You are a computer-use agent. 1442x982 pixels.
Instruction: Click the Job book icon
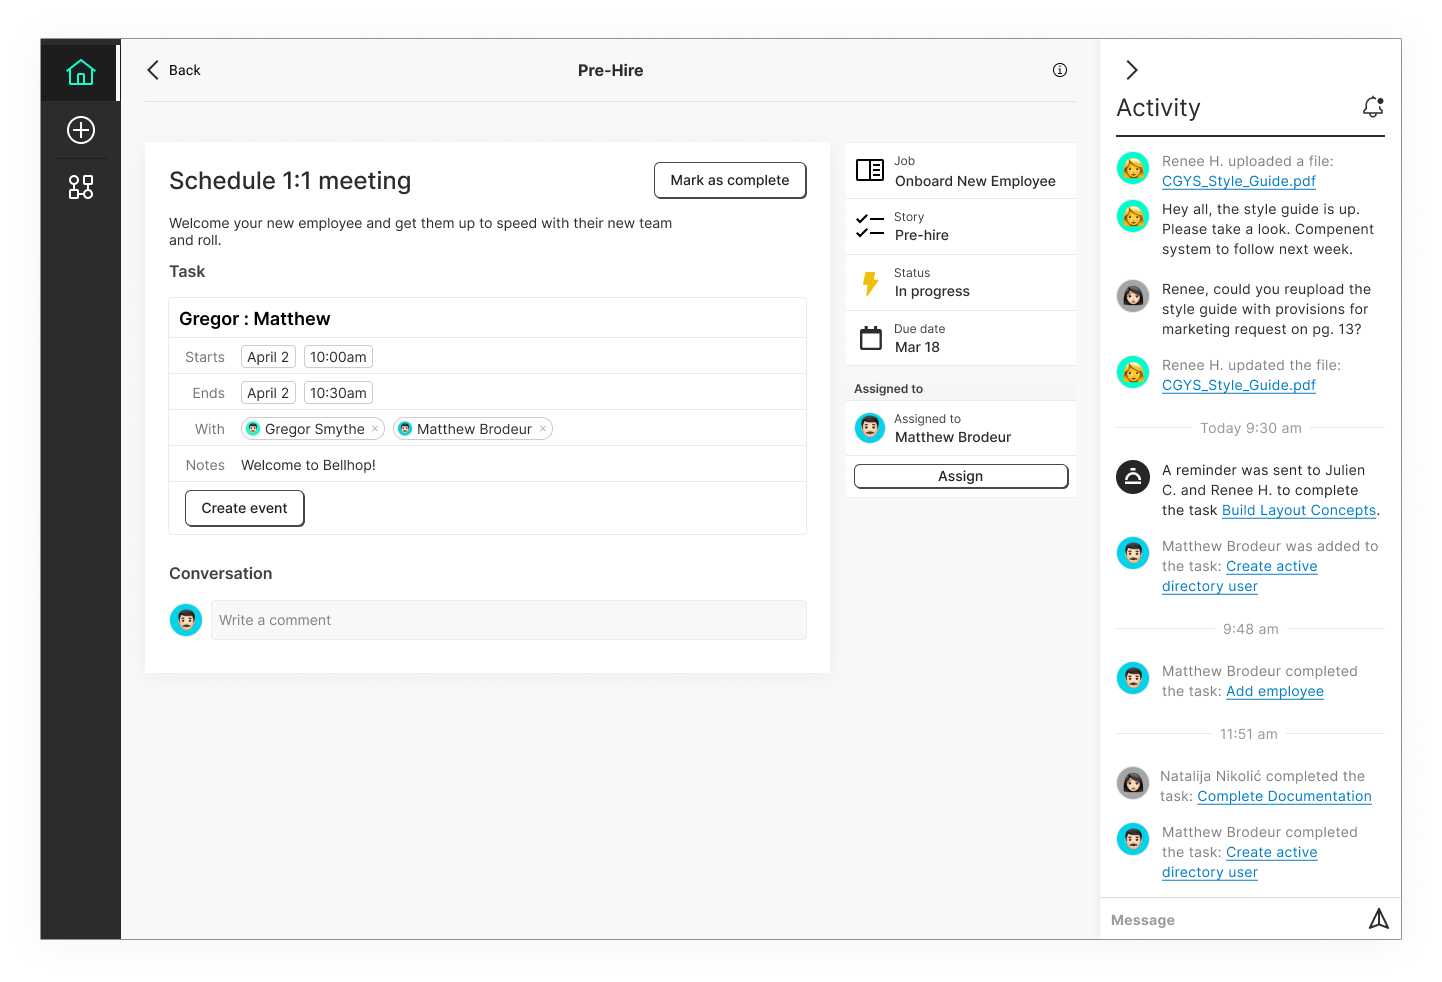click(x=870, y=170)
